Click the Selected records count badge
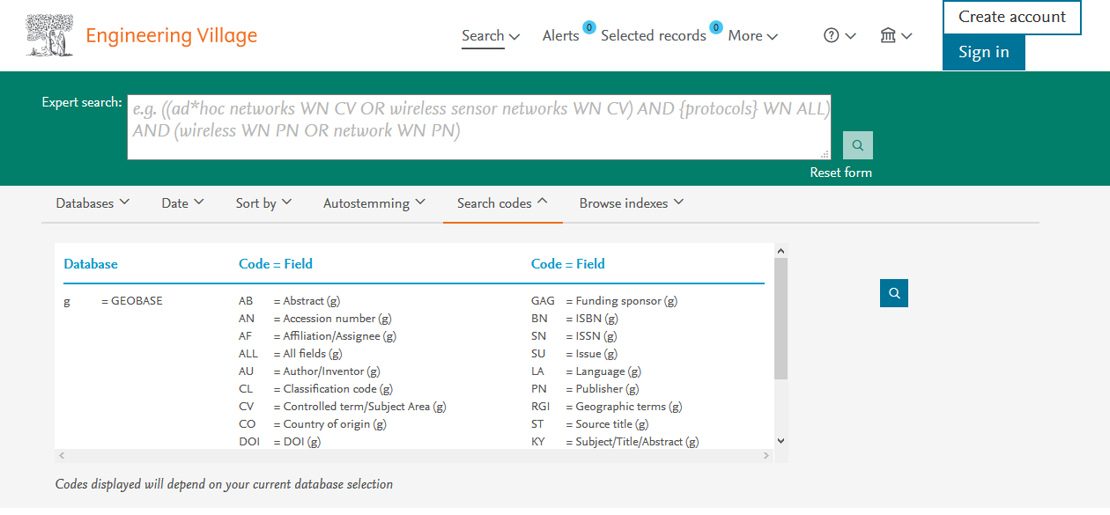1110x515 pixels. [716, 28]
